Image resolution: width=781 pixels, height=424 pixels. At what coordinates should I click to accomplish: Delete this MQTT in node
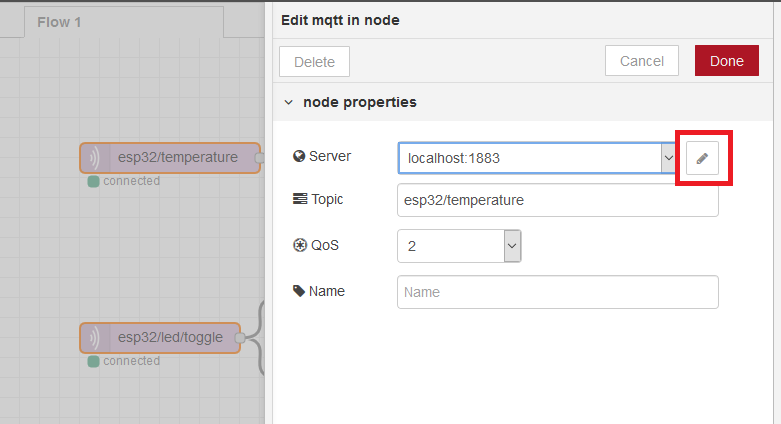point(314,62)
